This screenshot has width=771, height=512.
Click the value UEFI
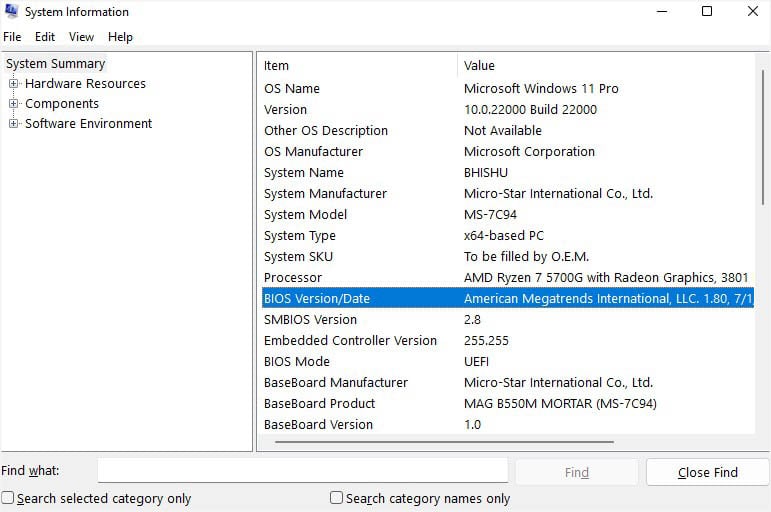[x=476, y=361]
